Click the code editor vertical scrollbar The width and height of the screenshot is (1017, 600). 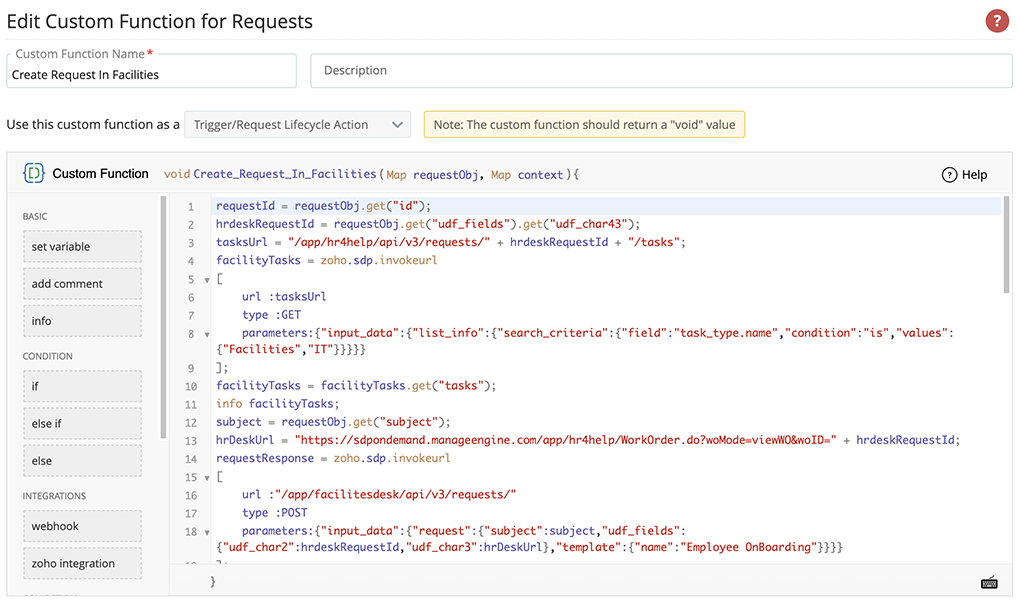coord(1006,245)
